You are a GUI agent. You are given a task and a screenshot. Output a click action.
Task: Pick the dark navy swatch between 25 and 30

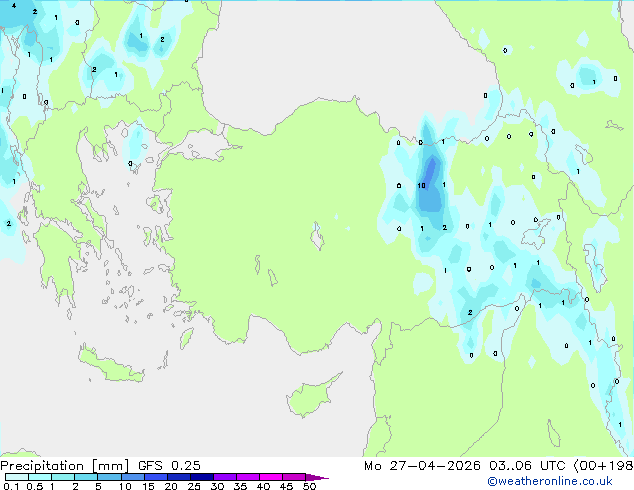(x=202, y=477)
